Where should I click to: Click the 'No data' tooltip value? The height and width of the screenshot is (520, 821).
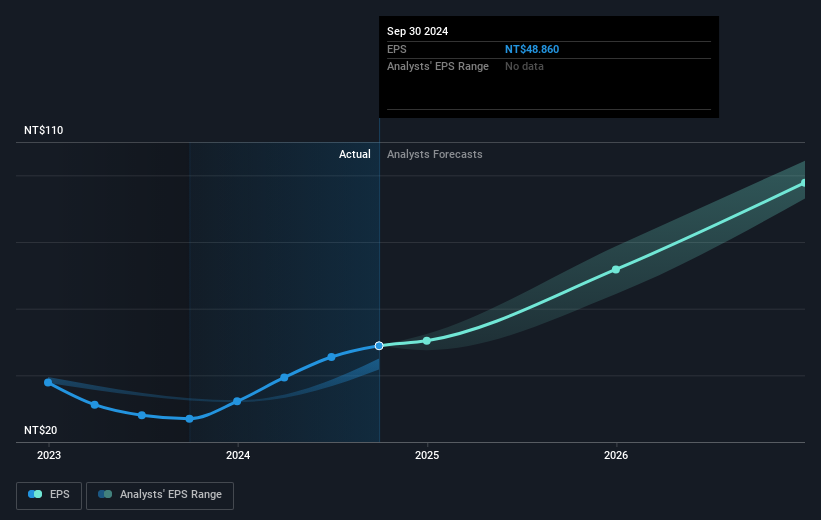(x=524, y=67)
